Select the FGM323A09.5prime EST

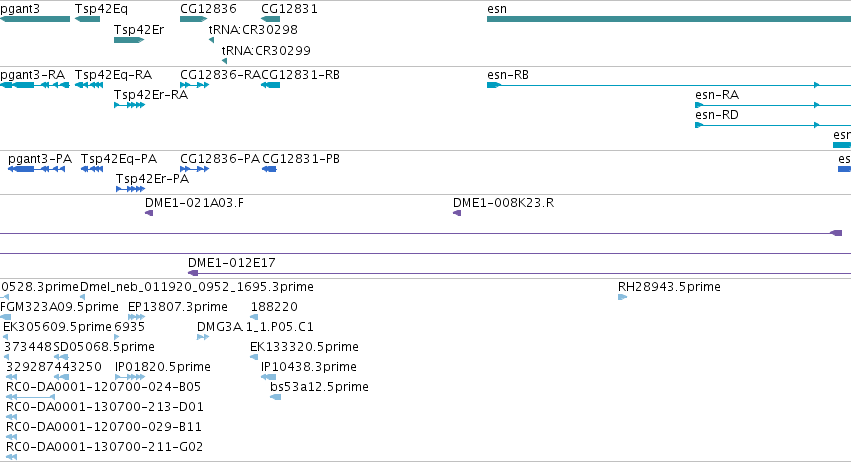(x=5, y=317)
